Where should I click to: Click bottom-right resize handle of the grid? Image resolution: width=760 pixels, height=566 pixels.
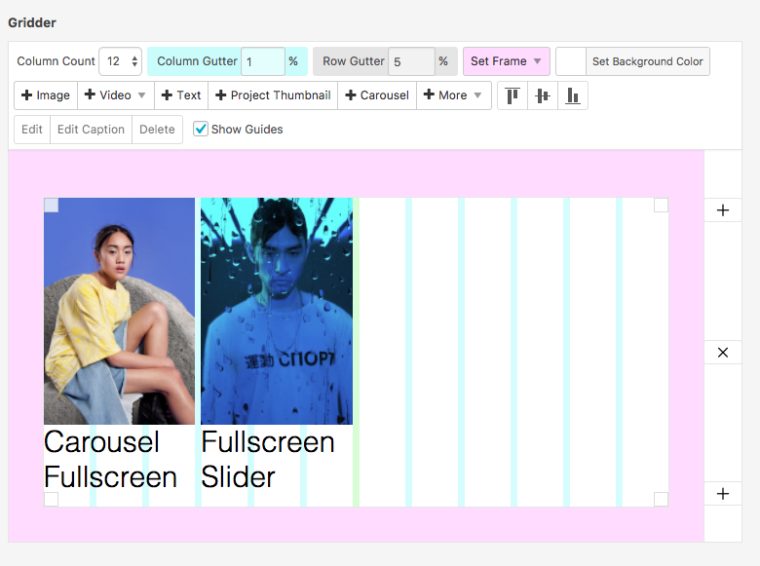click(661, 499)
